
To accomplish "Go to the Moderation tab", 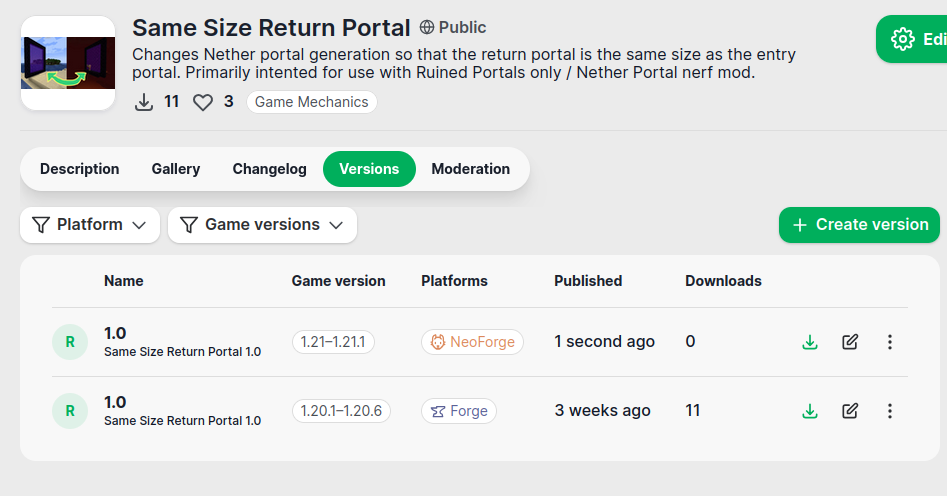I will (470, 169).
